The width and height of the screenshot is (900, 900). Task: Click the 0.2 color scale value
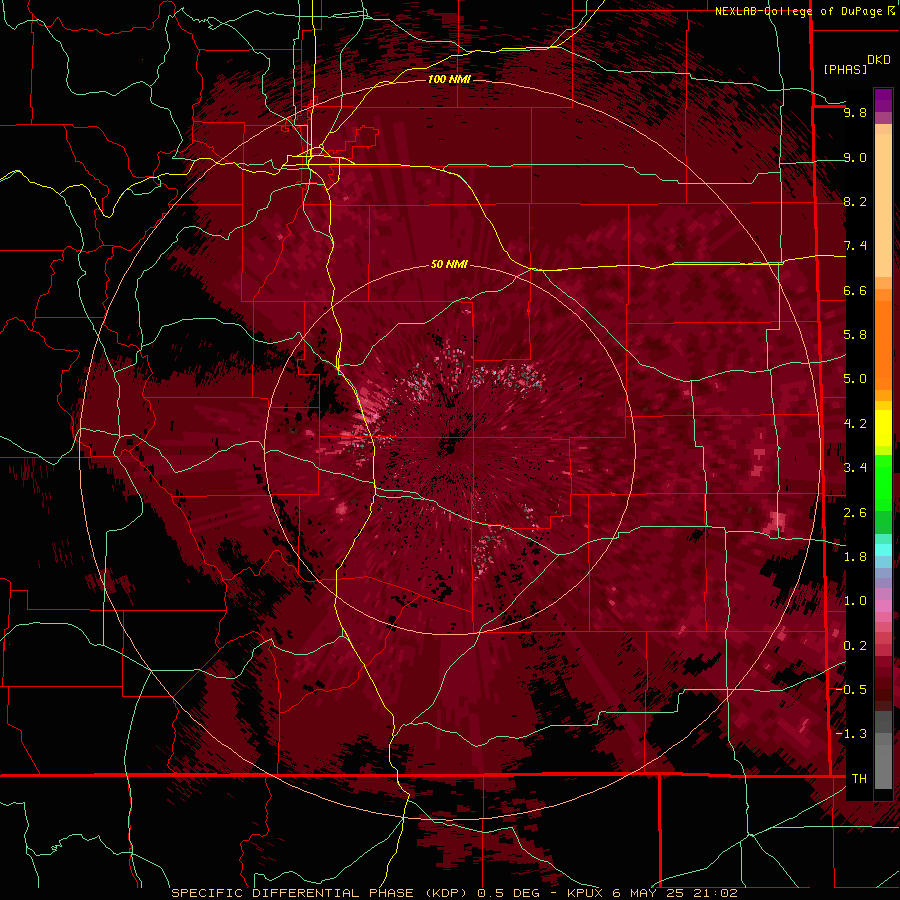click(855, 645)
